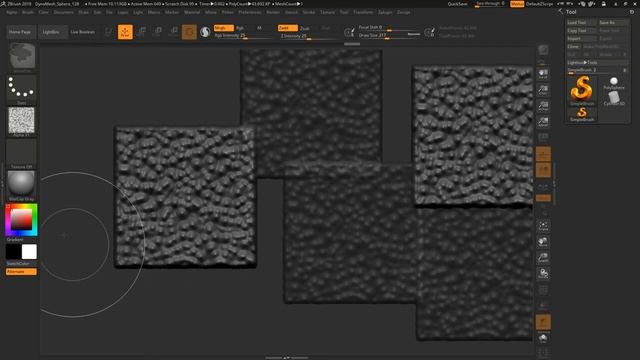Viewport: 640px width, 360px height.
Task: Activate the Draw mode button
Action: [125, 32]
